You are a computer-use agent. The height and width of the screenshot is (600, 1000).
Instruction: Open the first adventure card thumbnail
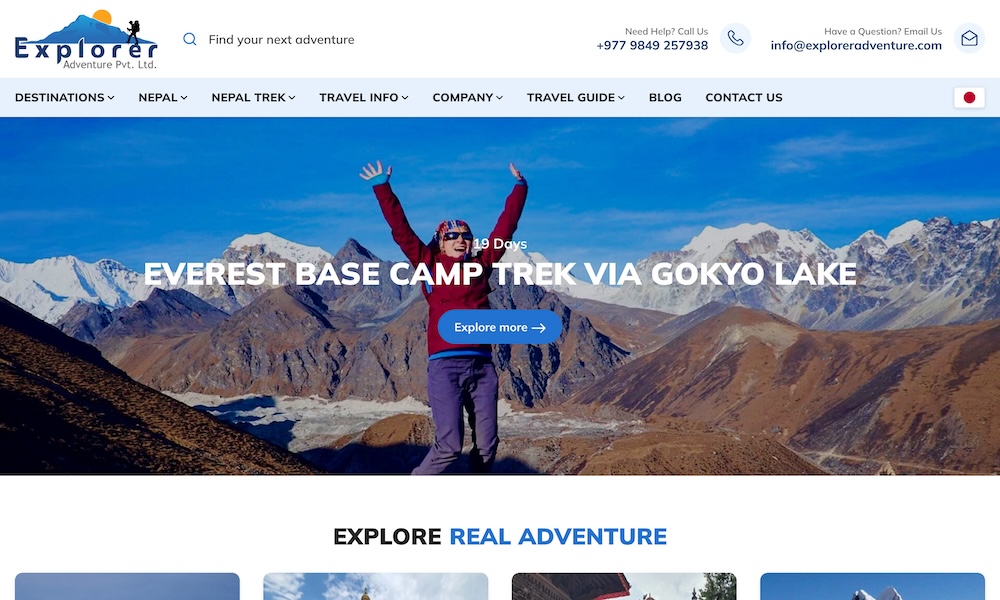[x=128, y=586]
